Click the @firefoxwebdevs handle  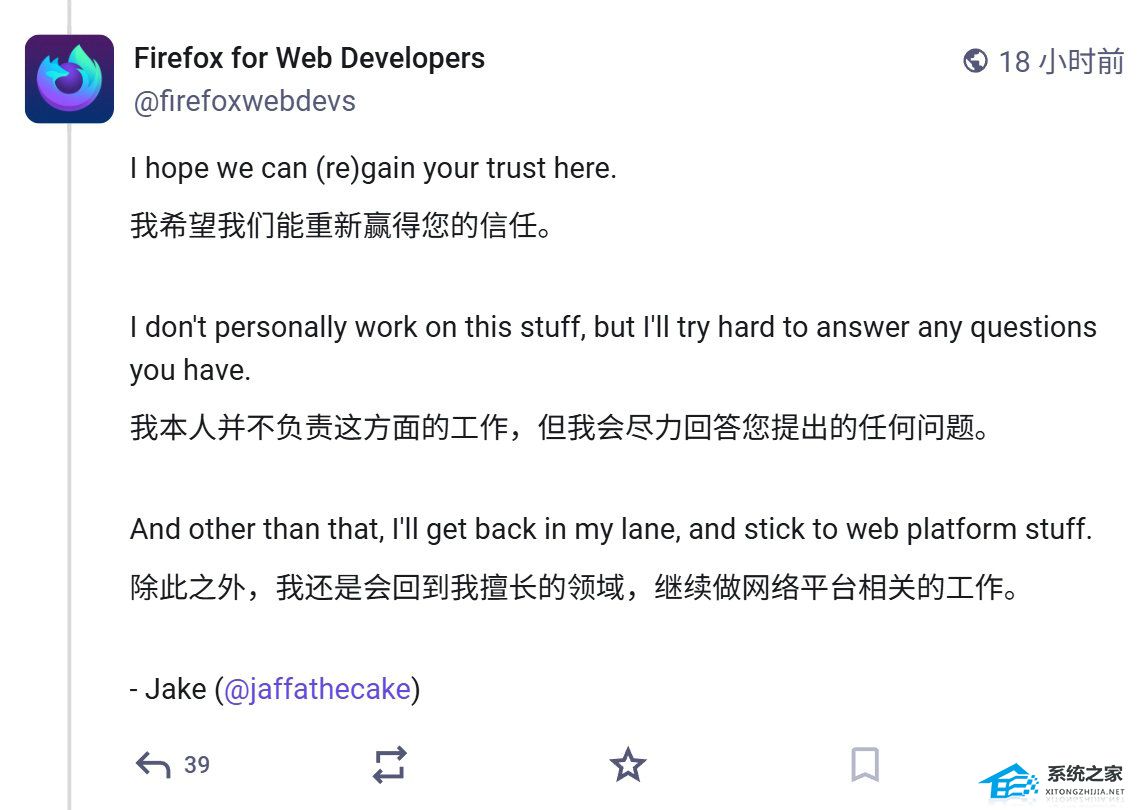click(244, 101)
